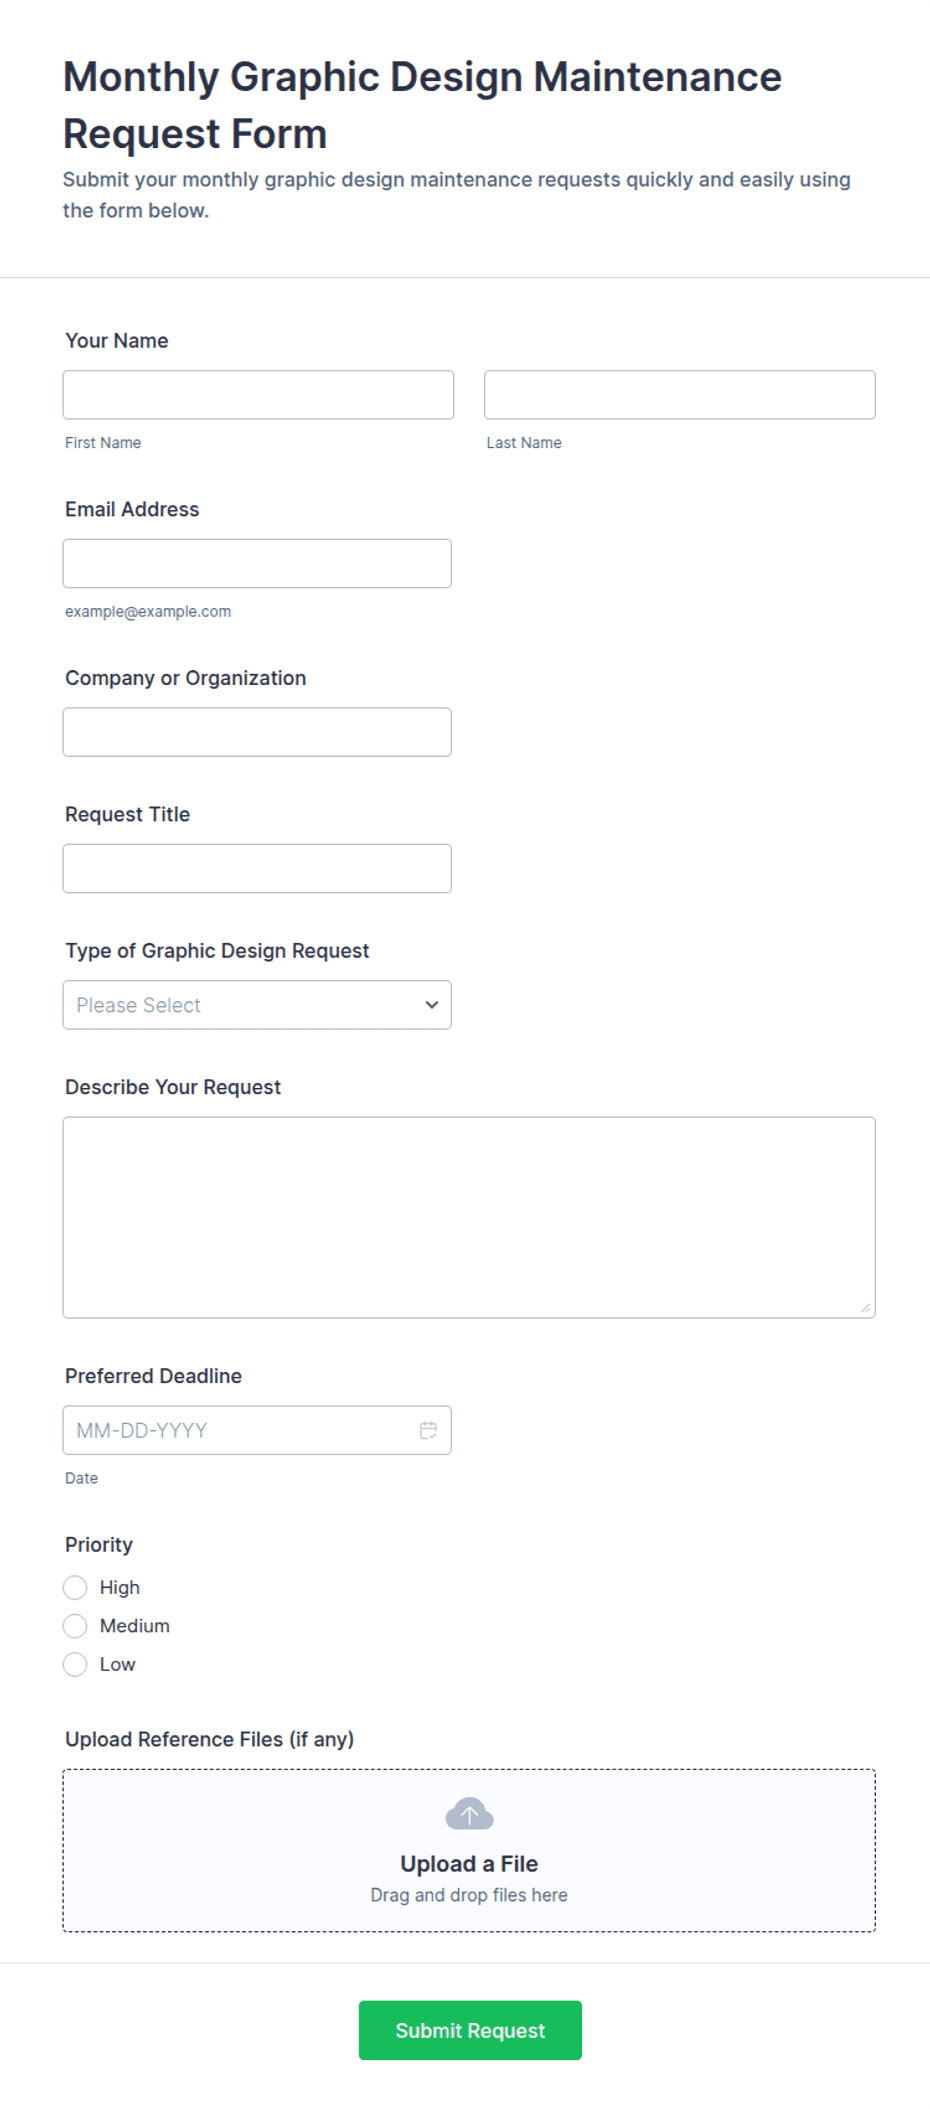This screenshot has height=2109, width=930.
Task: Click the Company or Organization field
Action: point(257,732)
